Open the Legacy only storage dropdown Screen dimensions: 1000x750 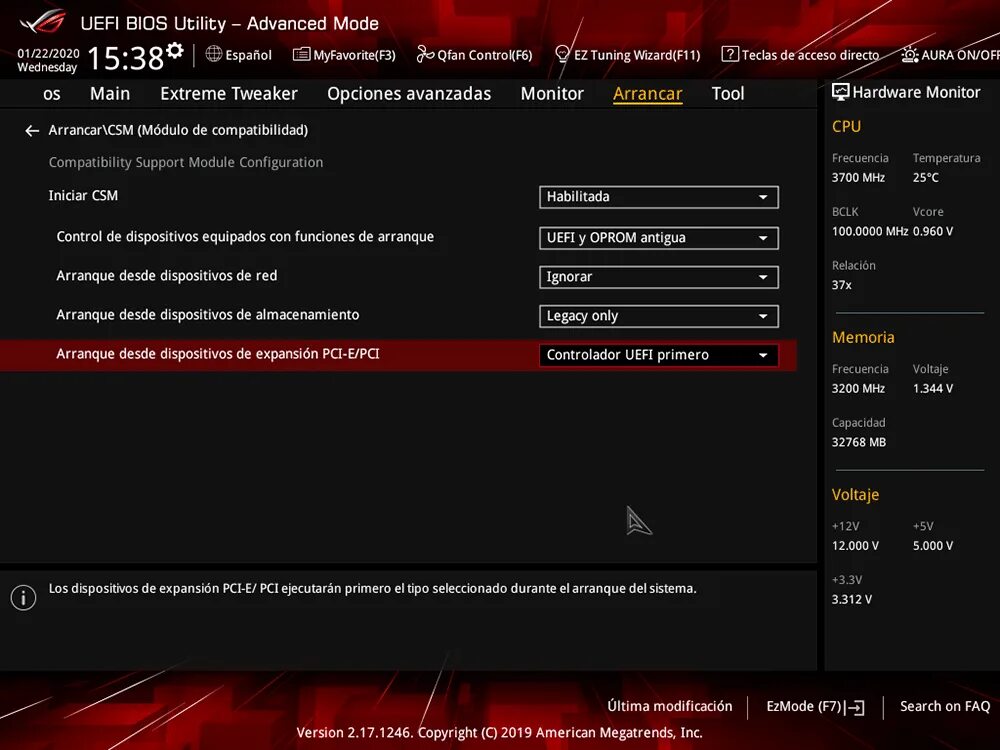click(659, 316)
